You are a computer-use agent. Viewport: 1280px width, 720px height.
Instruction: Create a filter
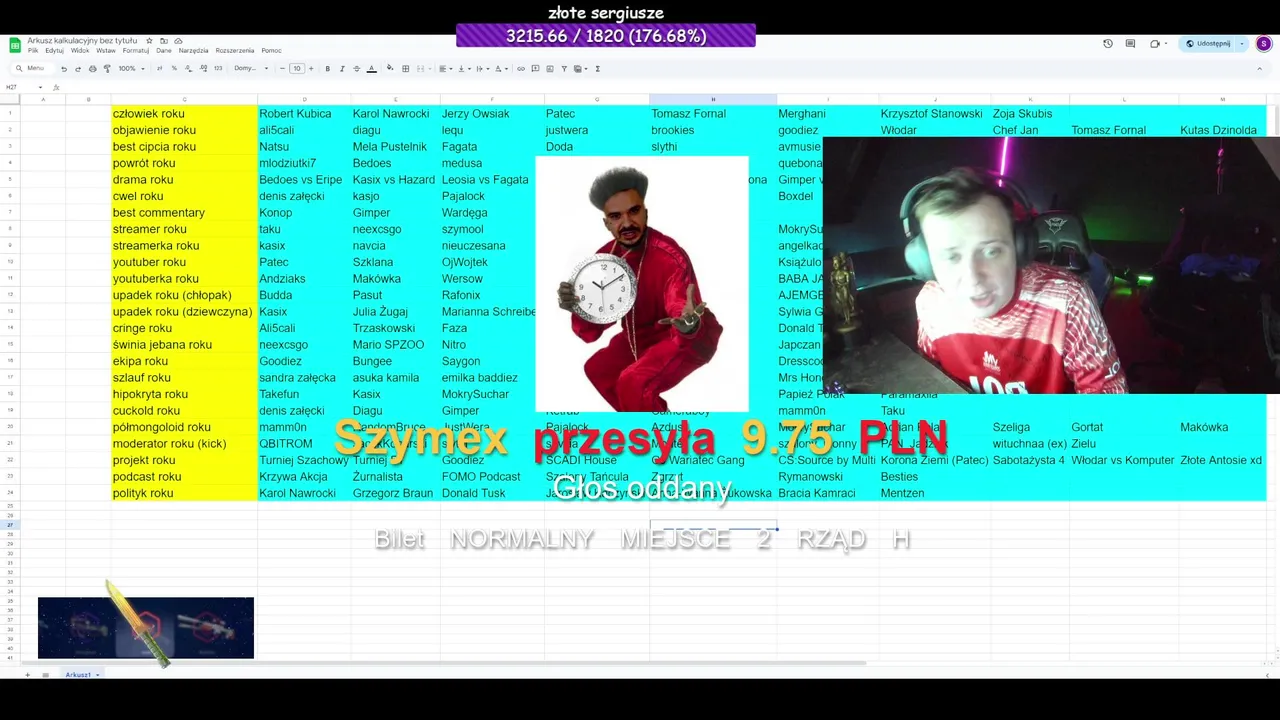[564, 69]
